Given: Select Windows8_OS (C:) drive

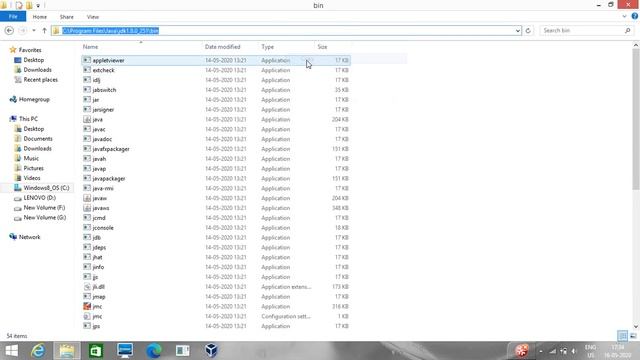Looking at the screenshot, I should pyautogui.click(x=46, y=188).
